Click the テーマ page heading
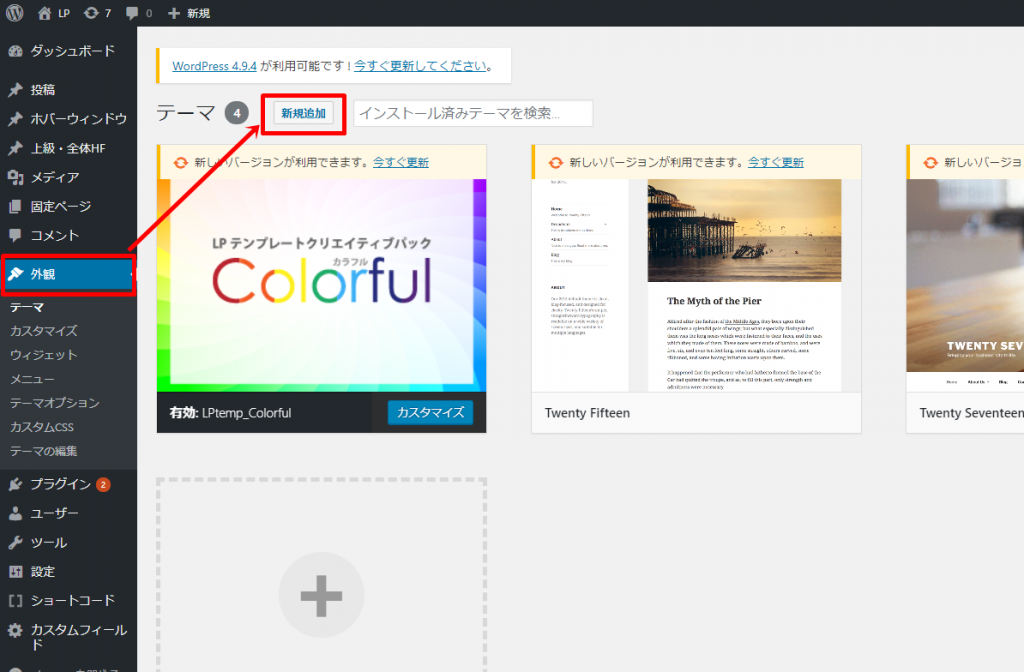Viewport: 1024px width, 672px height. coord(185,113)
